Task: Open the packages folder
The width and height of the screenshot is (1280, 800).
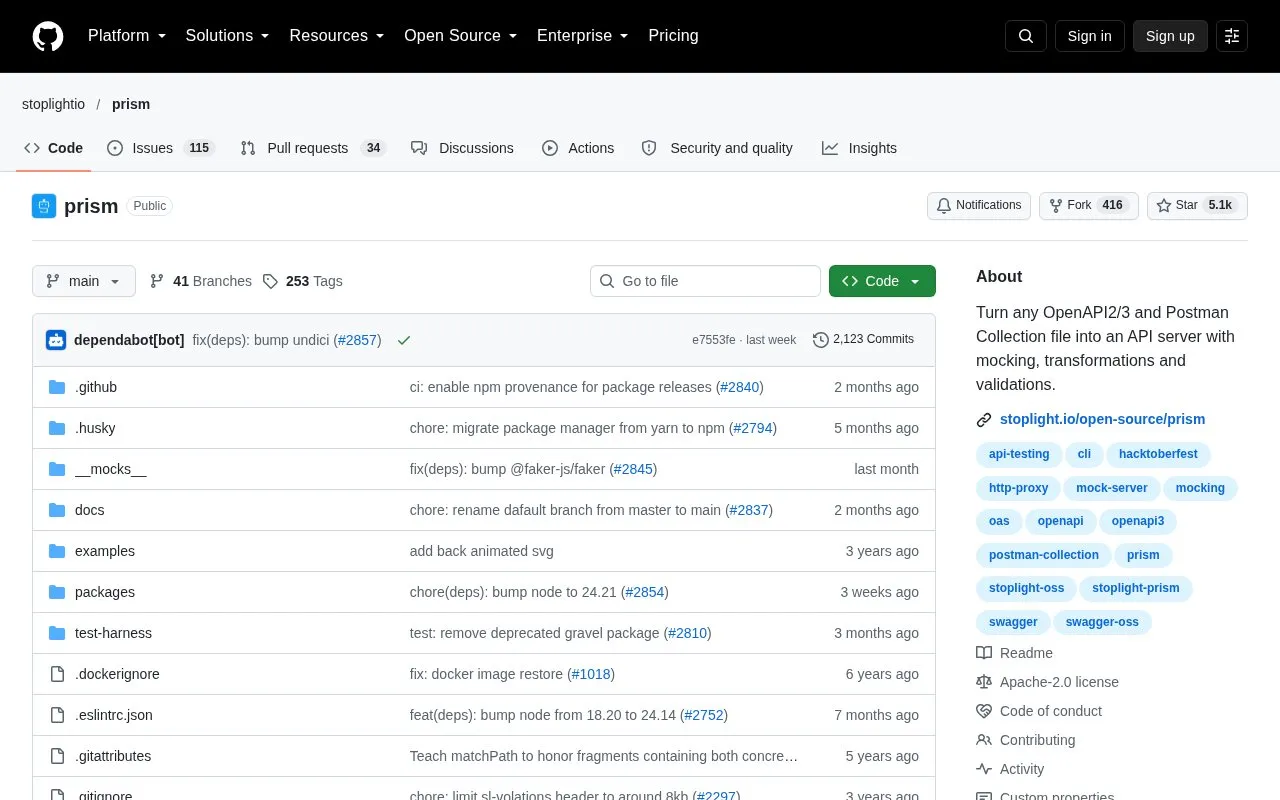Action: click(x=105, y=592)
